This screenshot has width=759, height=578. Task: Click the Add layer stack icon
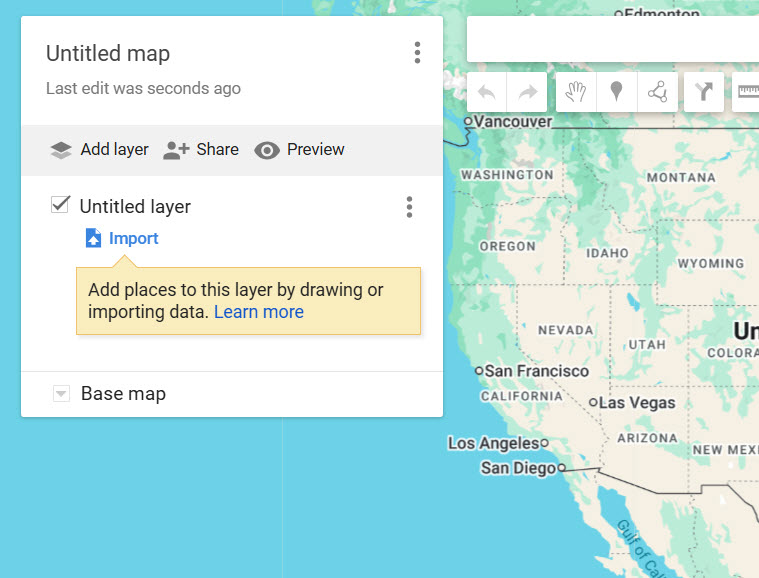point(61,150)
